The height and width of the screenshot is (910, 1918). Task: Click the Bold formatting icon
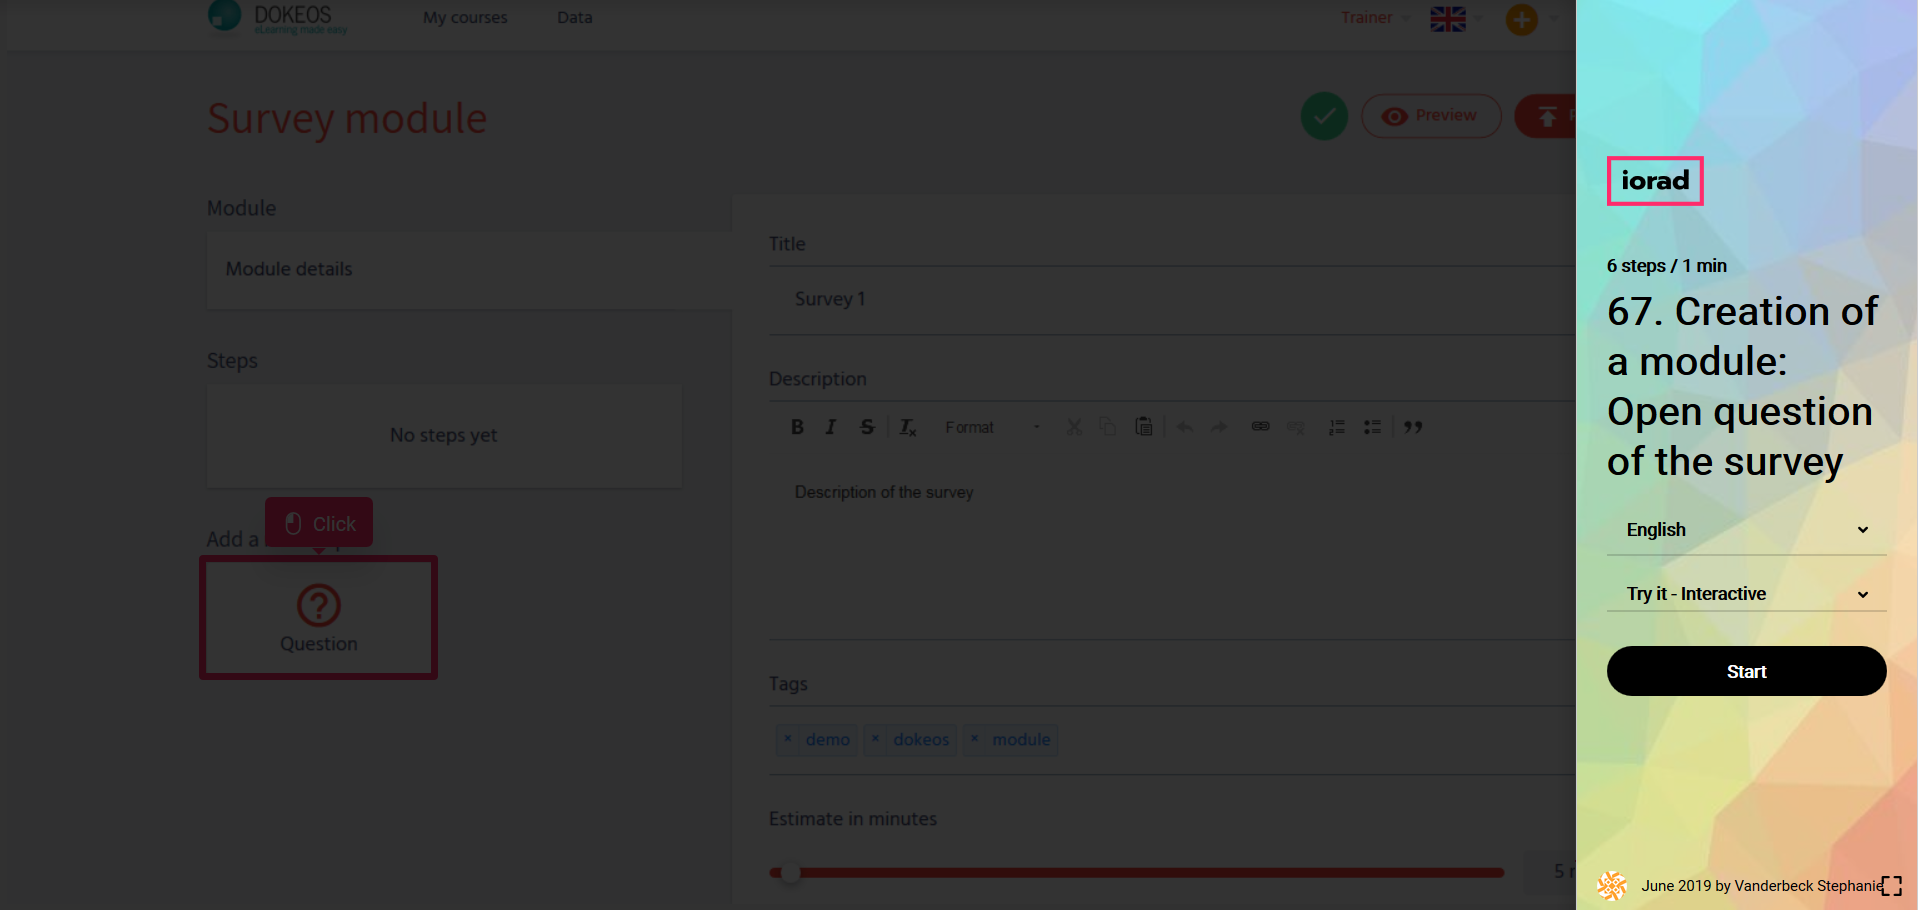point(797,427)
